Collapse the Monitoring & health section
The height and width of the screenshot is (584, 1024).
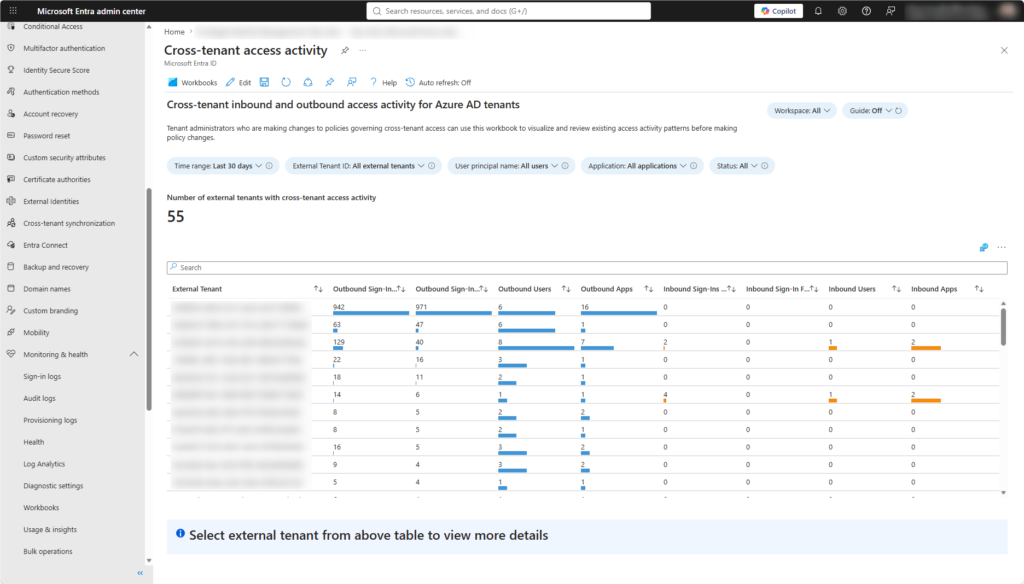(134, 355)
